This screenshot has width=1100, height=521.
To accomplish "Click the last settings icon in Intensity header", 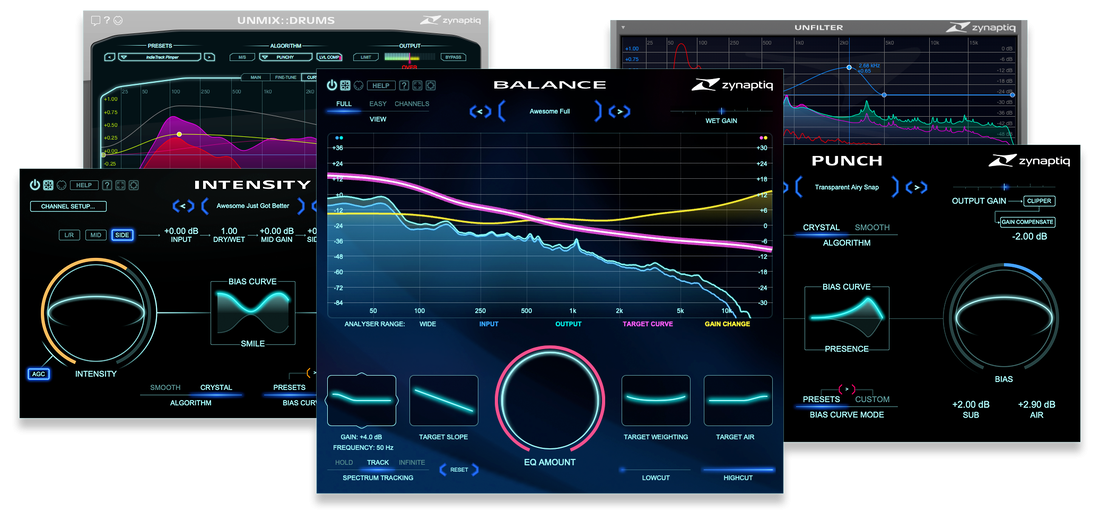I will coord(134,185).
